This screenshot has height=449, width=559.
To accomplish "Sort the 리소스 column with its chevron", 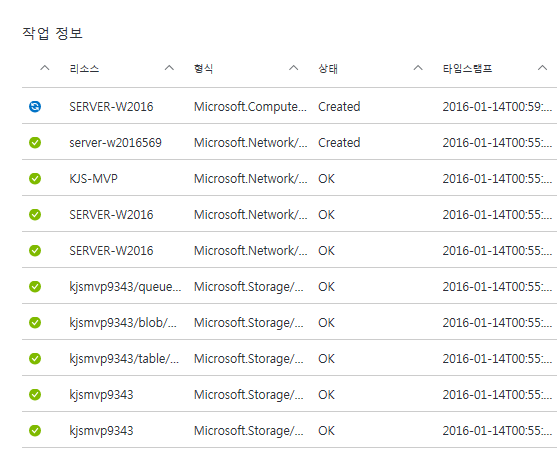I will (169, 68).
